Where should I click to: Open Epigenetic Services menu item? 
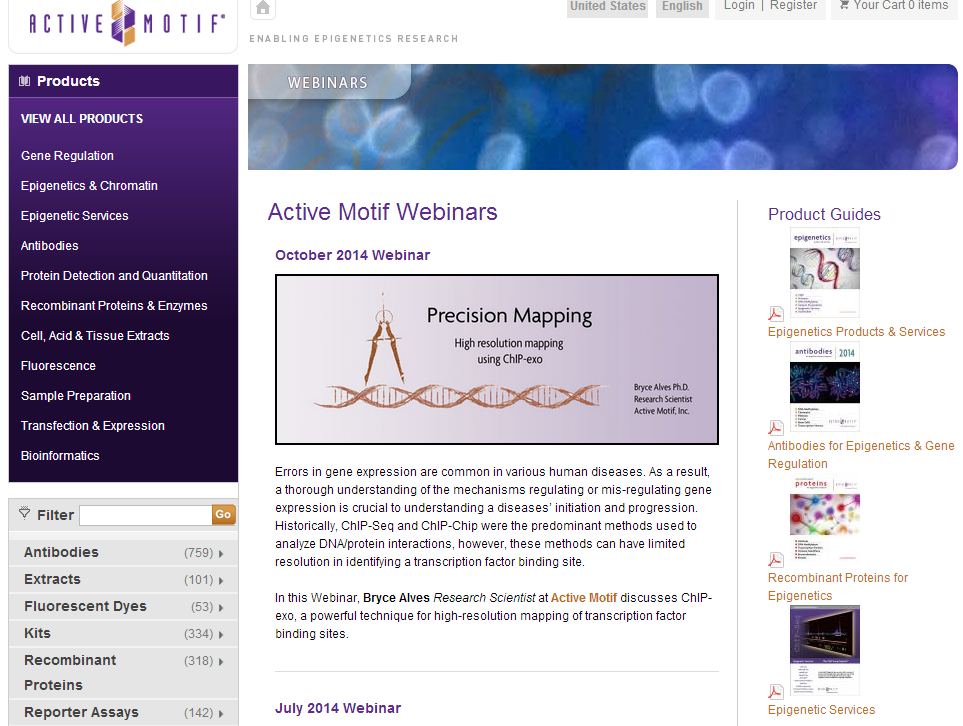tap(74, 216)
